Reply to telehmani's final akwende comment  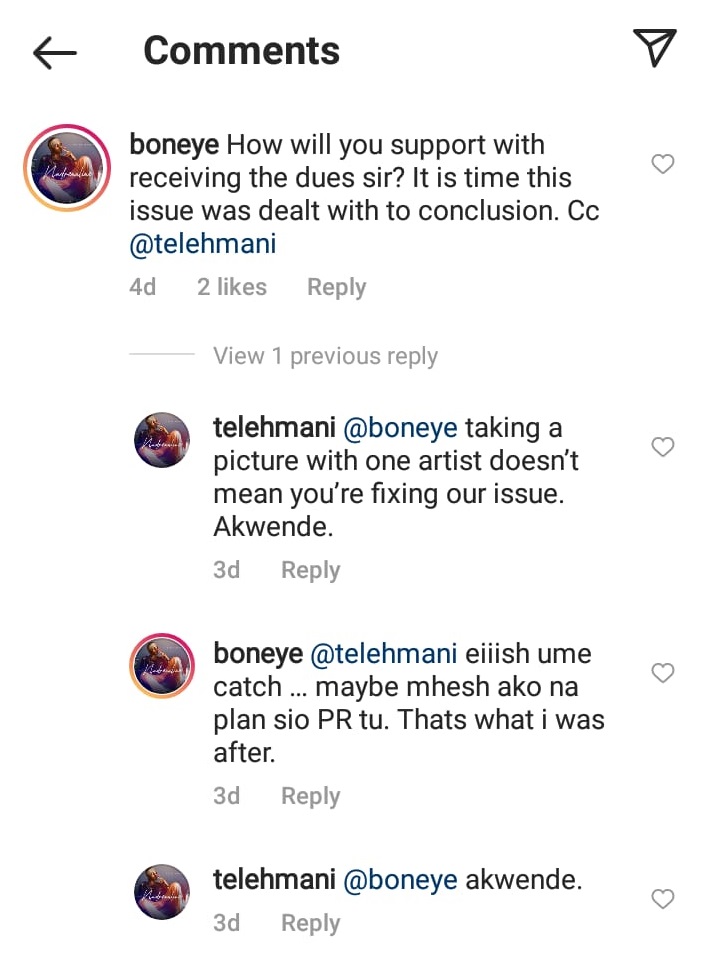310,923
